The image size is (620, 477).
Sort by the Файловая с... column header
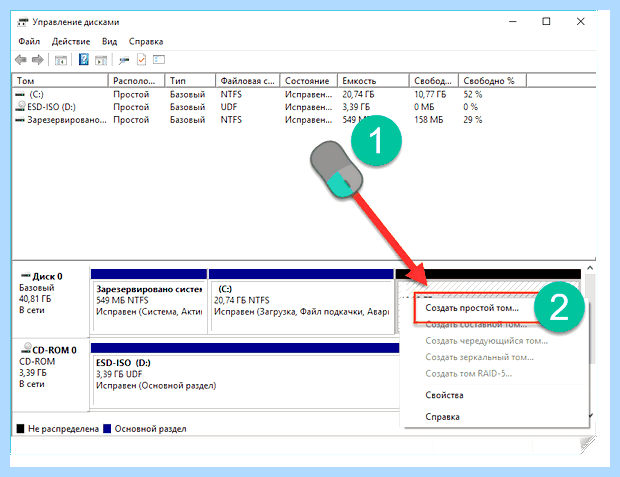(248, 81)
